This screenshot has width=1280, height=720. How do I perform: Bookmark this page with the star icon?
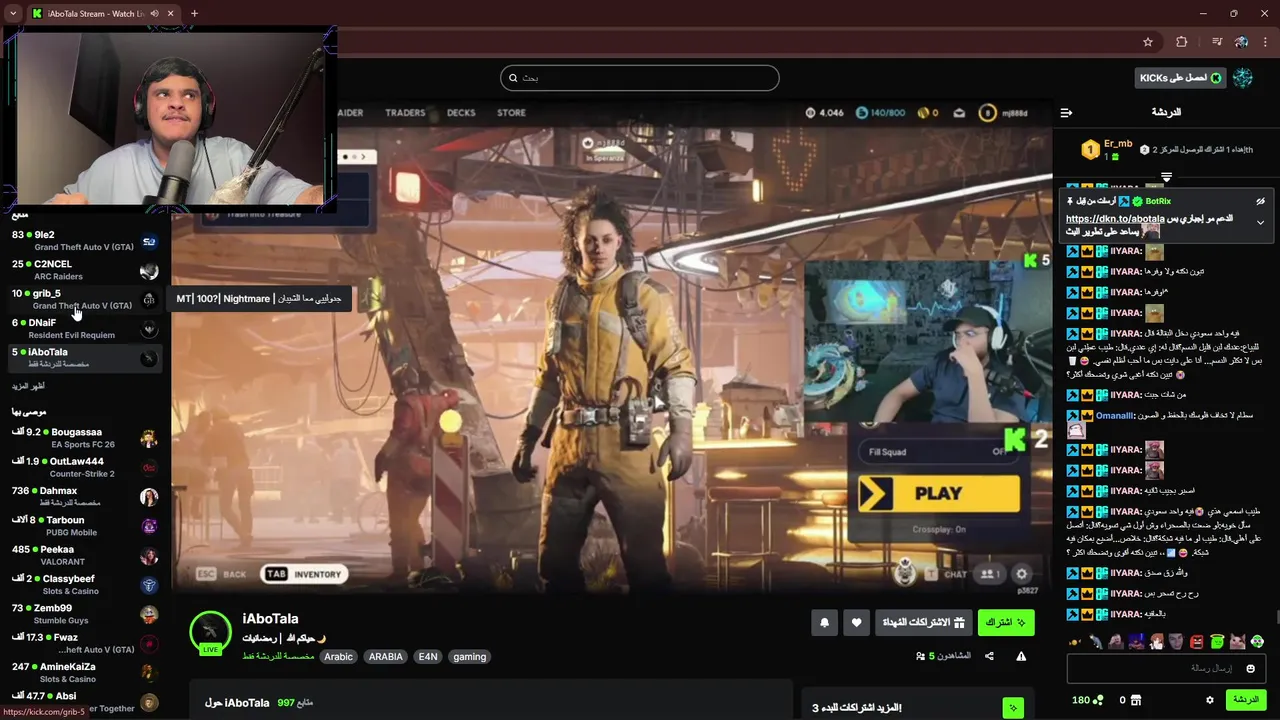coord(1148,42)
